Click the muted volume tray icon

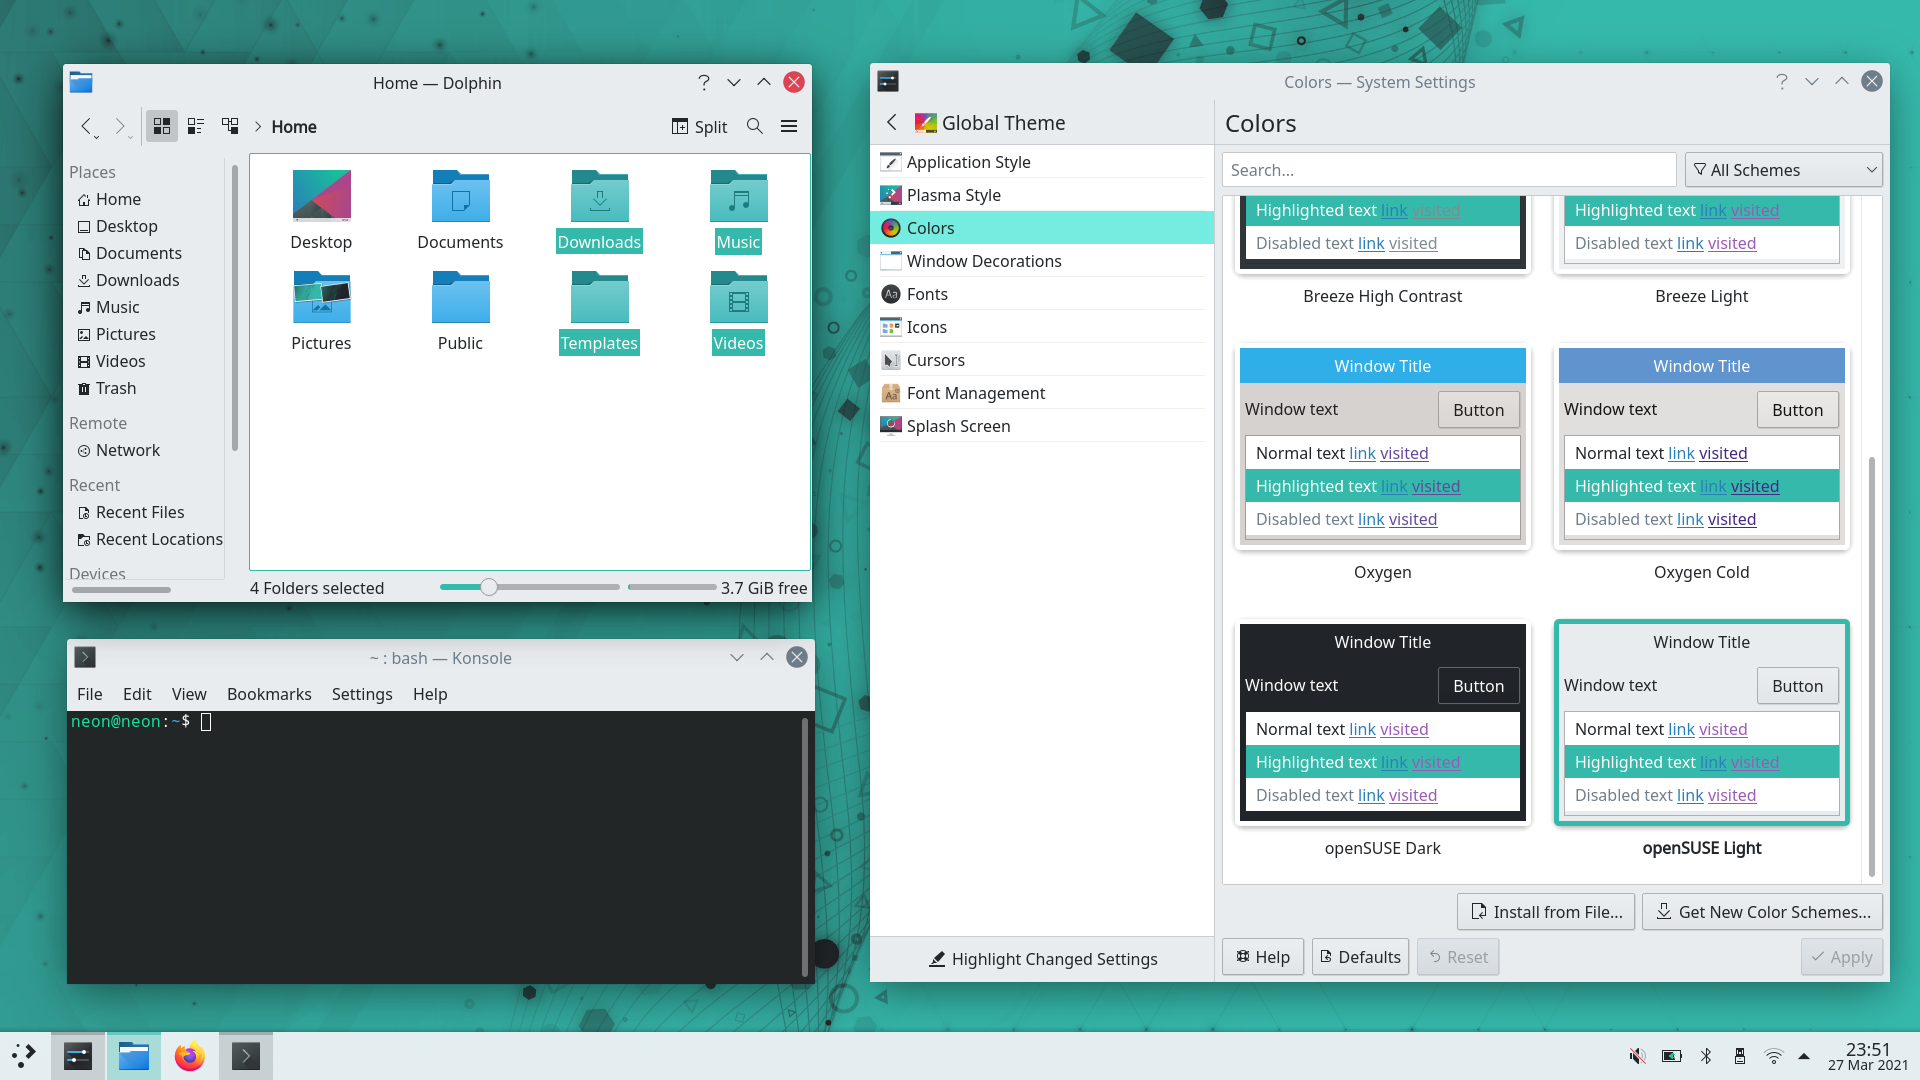click(1637, 1056)
